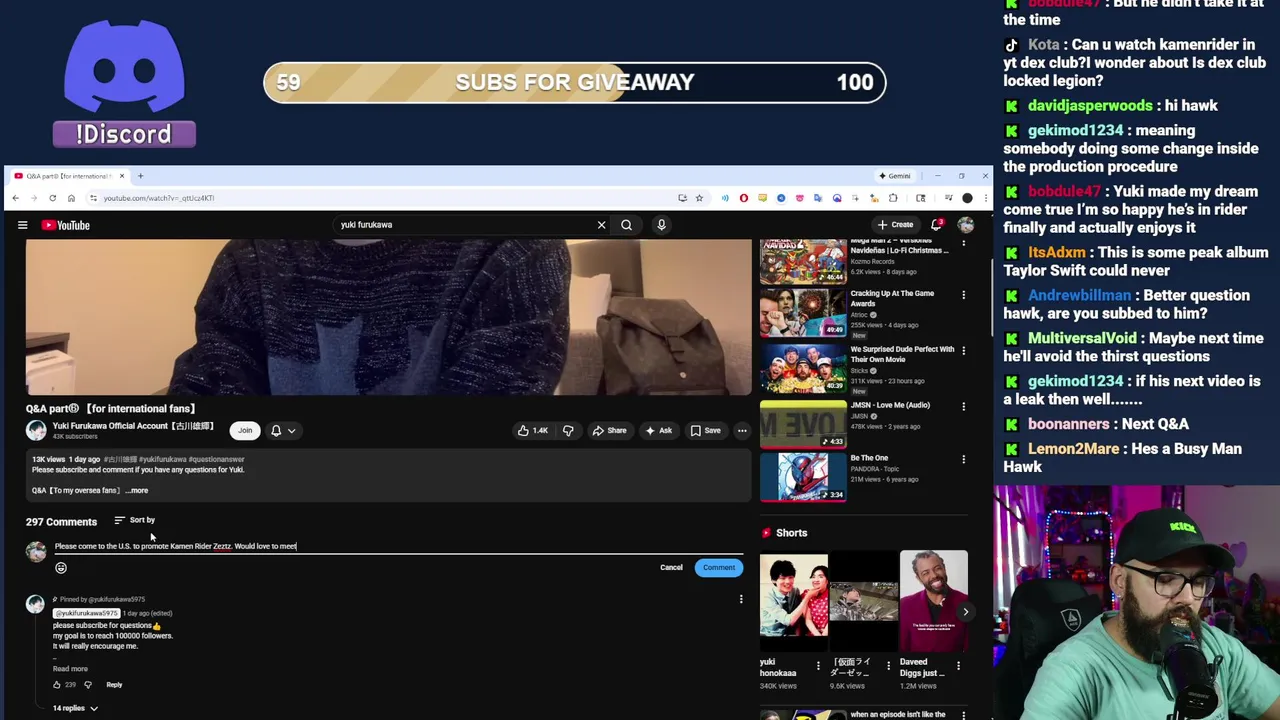Click the YouTube search magnifier button
This screenshot has height=720, width=1280.
pos(626,225)
